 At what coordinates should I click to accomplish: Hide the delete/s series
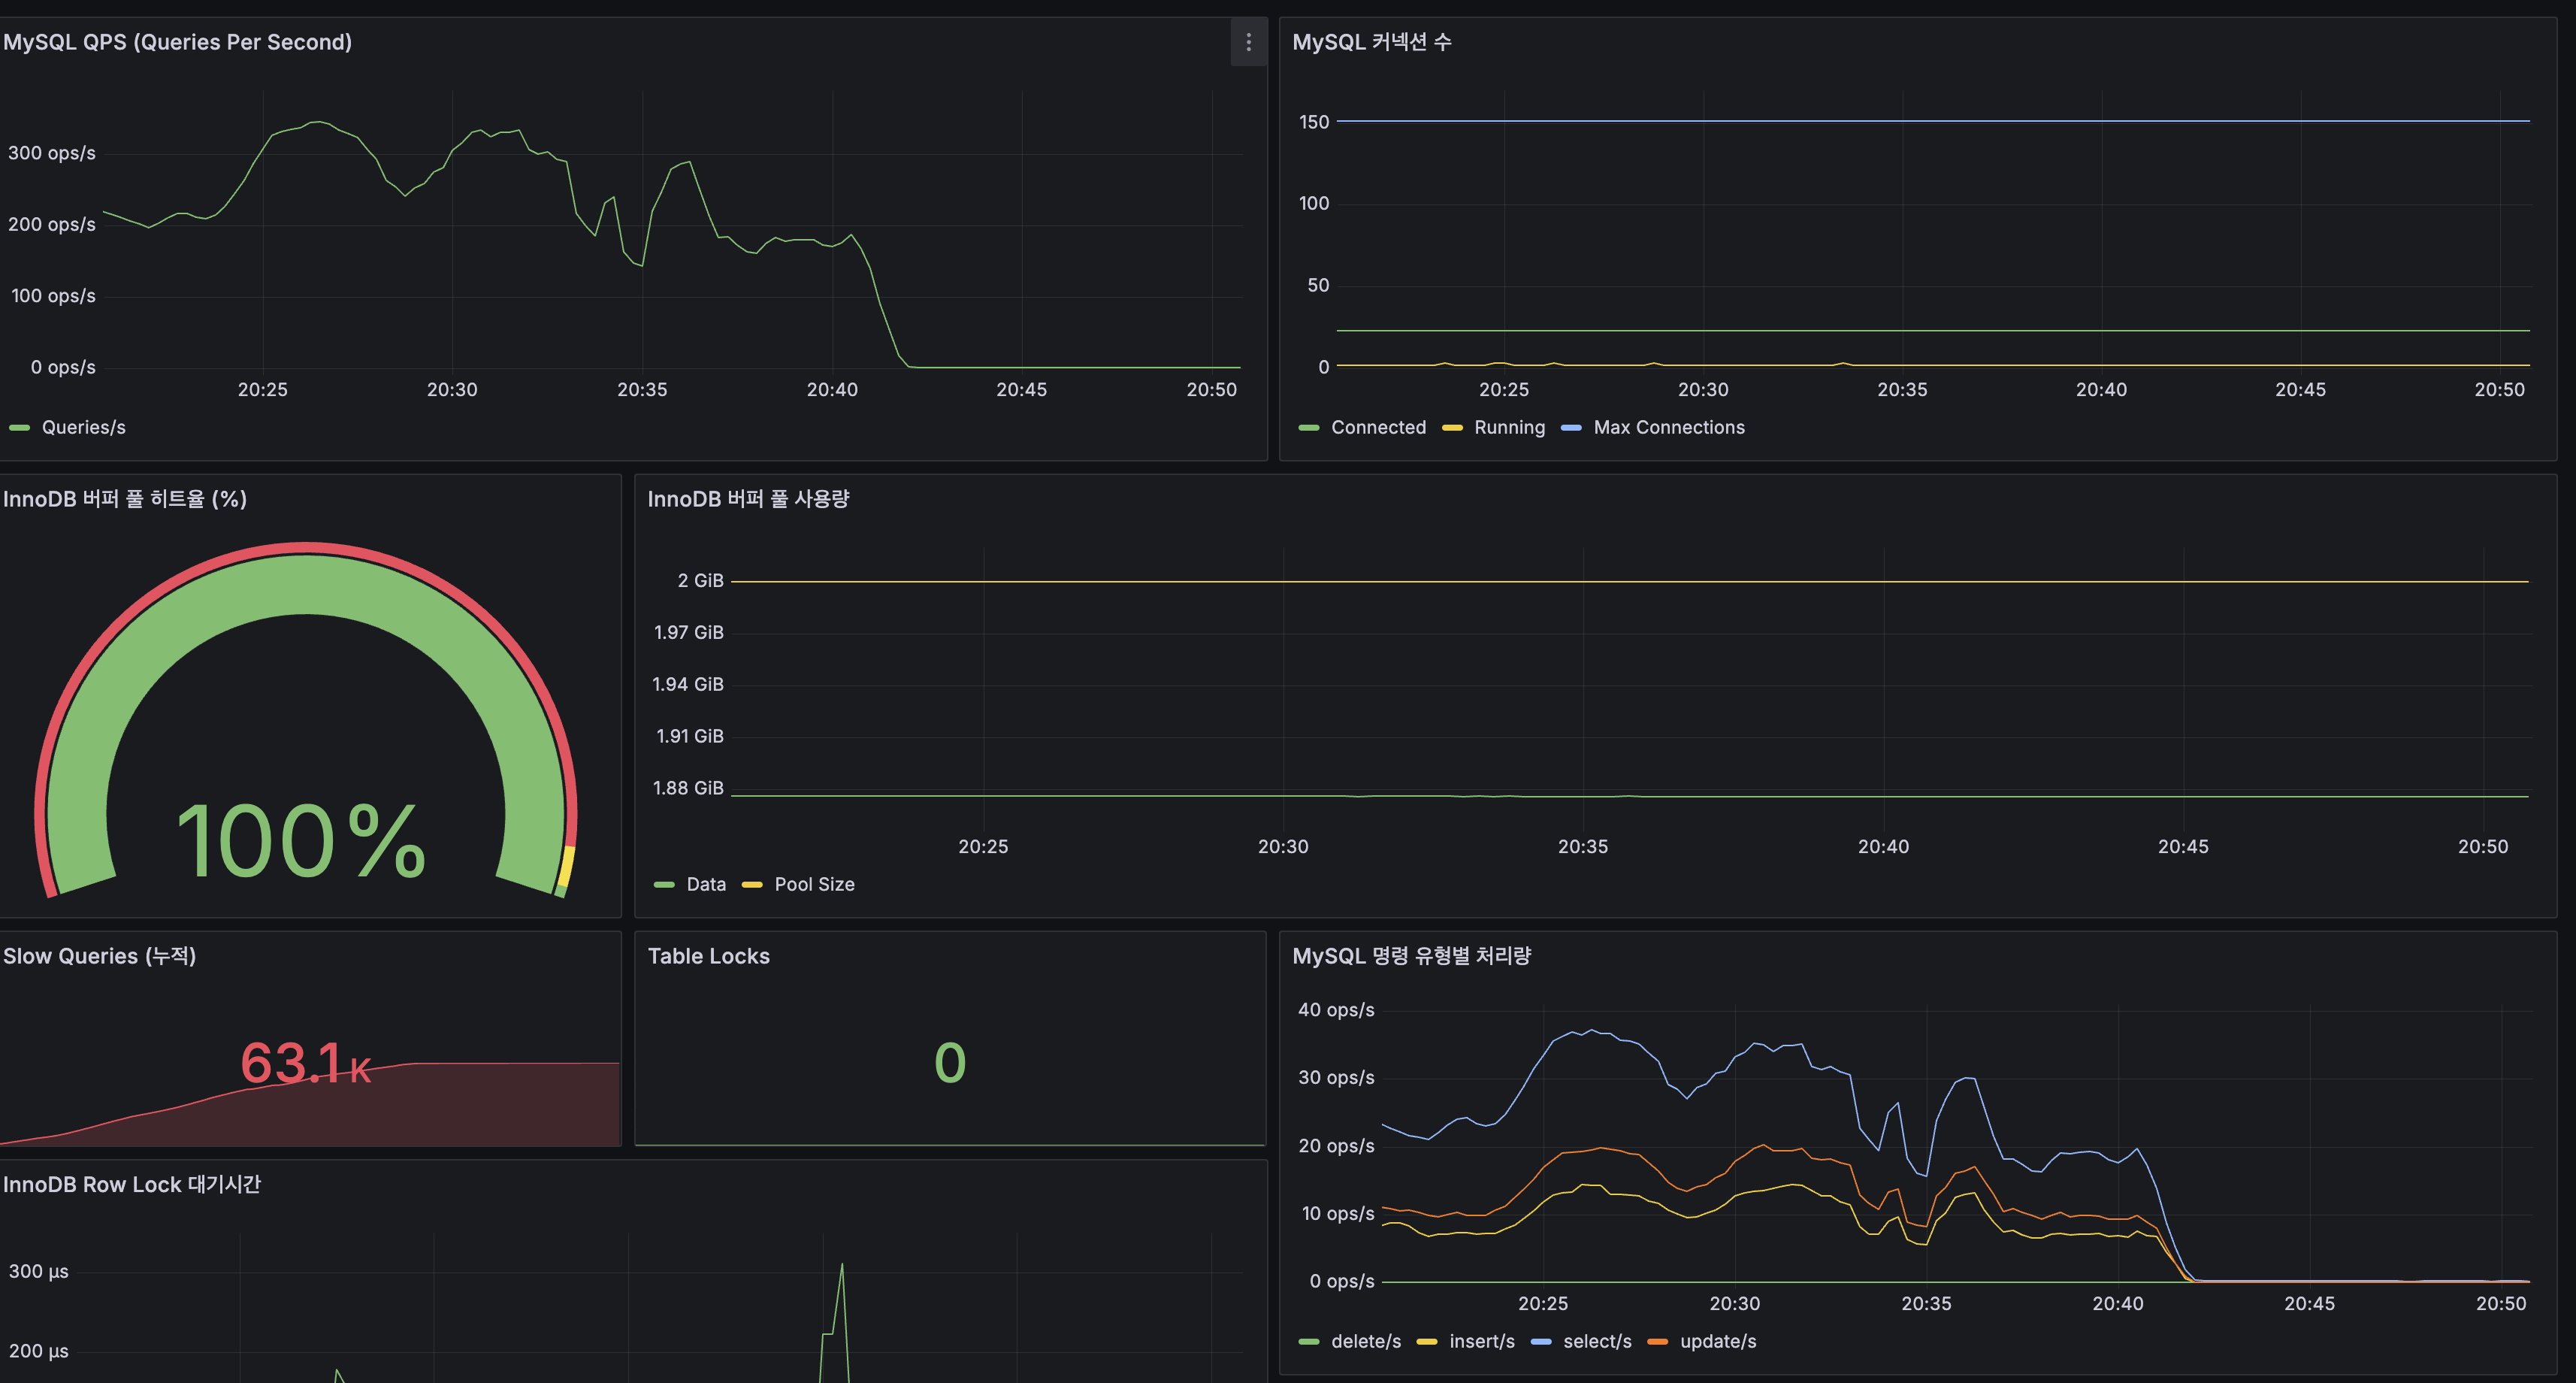(x=1366, y=1341)
